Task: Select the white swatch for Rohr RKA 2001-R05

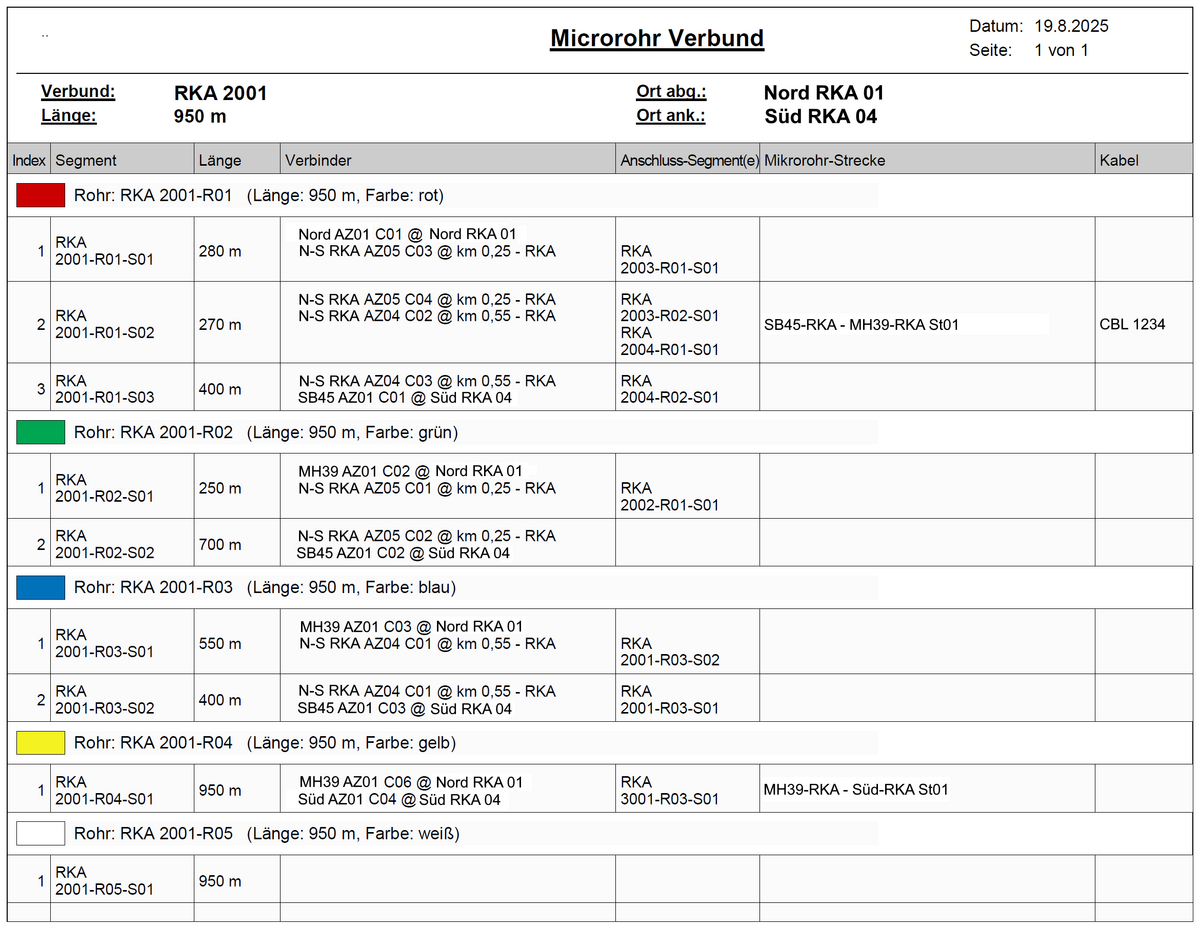Action: (40, 833)
